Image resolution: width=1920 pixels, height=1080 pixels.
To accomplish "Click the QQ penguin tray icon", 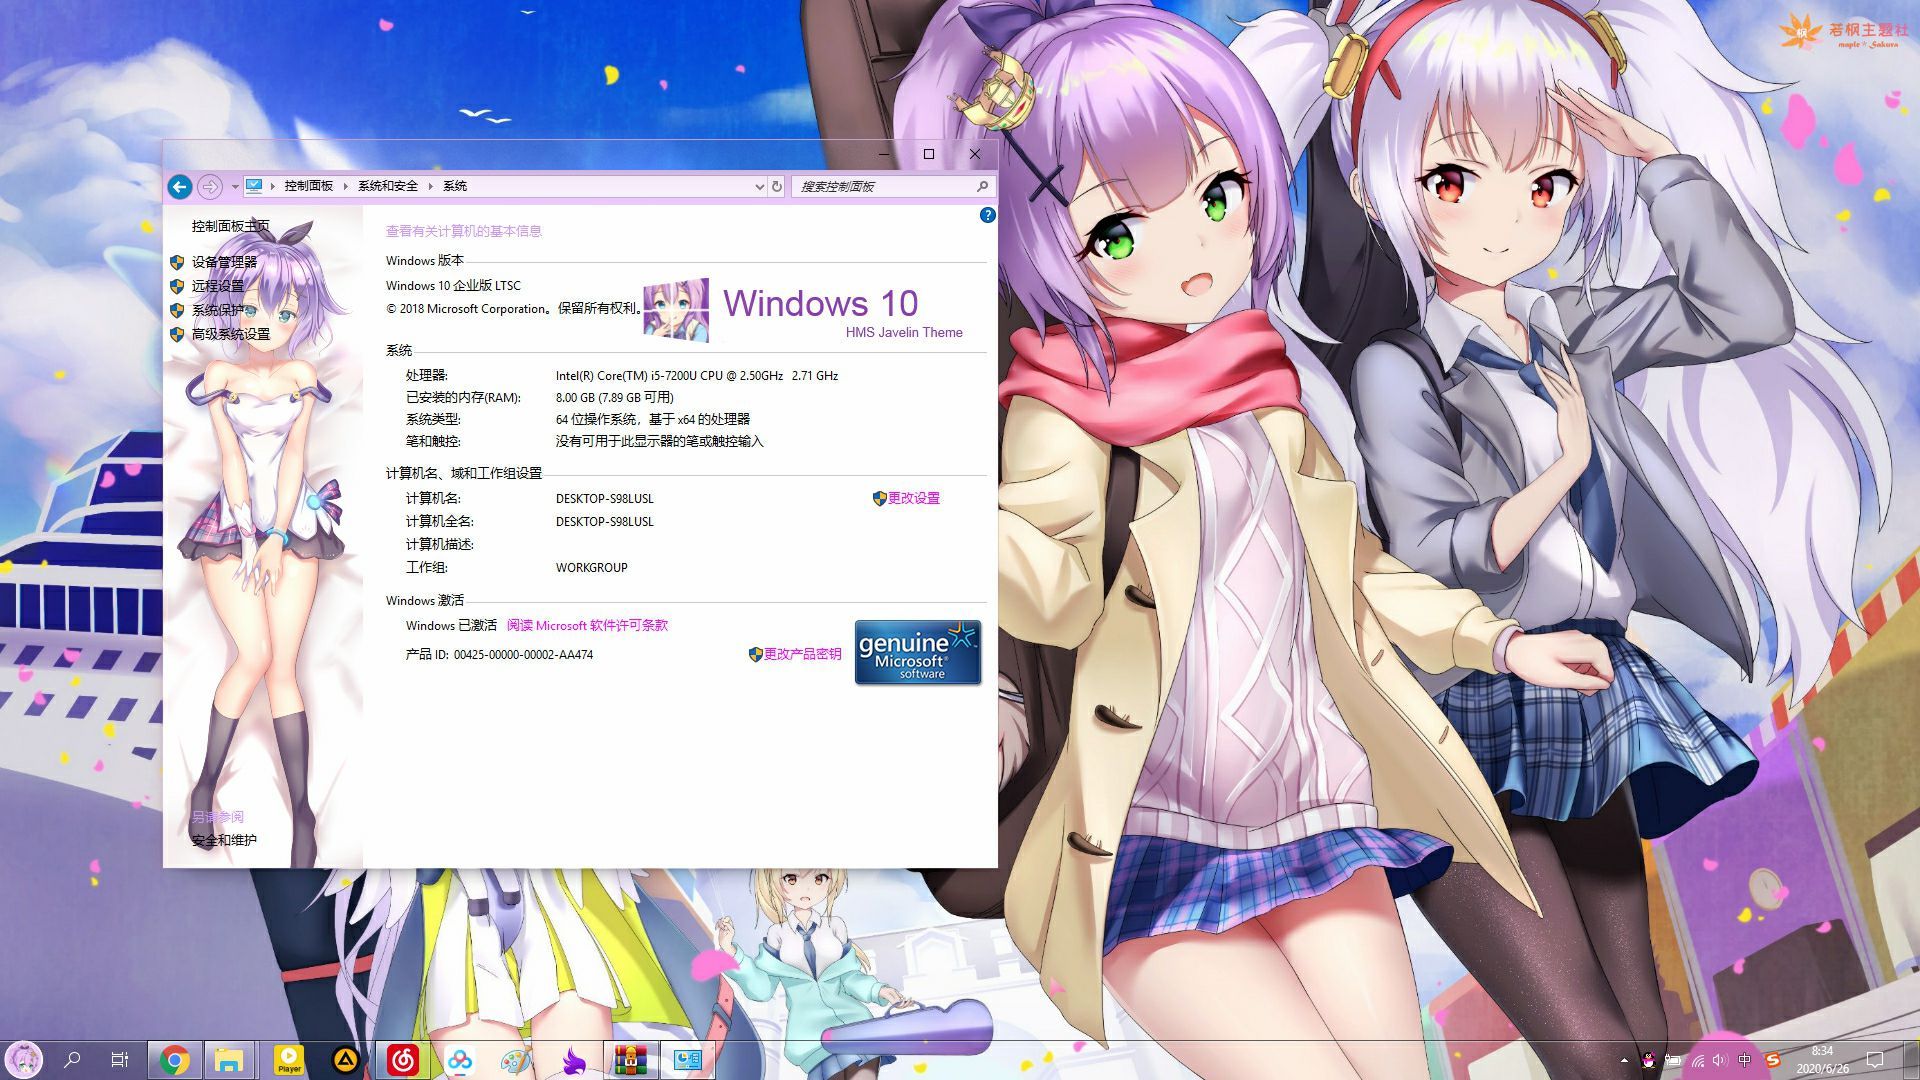I will point(1648,1060).
